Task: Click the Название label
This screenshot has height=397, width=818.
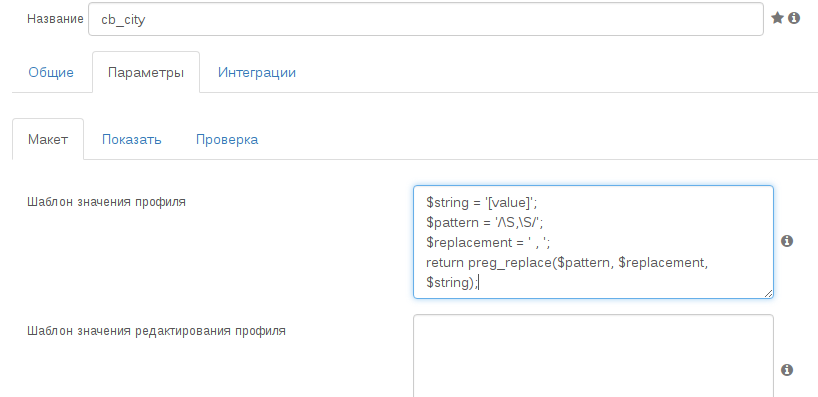Action: coord(55,19)
